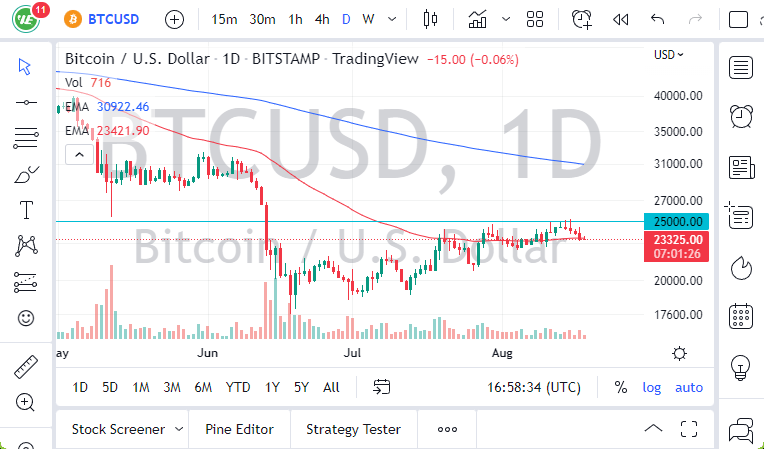Toggle the percent scale option
Image resolution: width=764 pixels, height=449 pixels.
[x=621, y=387]
